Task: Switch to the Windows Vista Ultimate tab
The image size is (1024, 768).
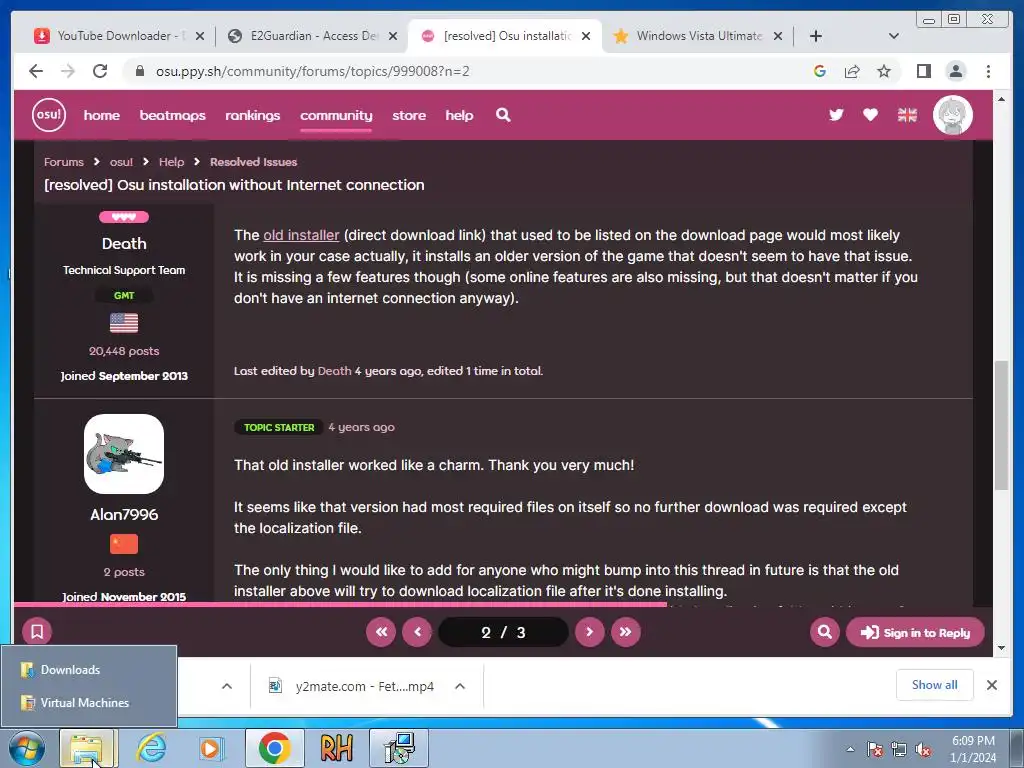Action: (698, 36)
